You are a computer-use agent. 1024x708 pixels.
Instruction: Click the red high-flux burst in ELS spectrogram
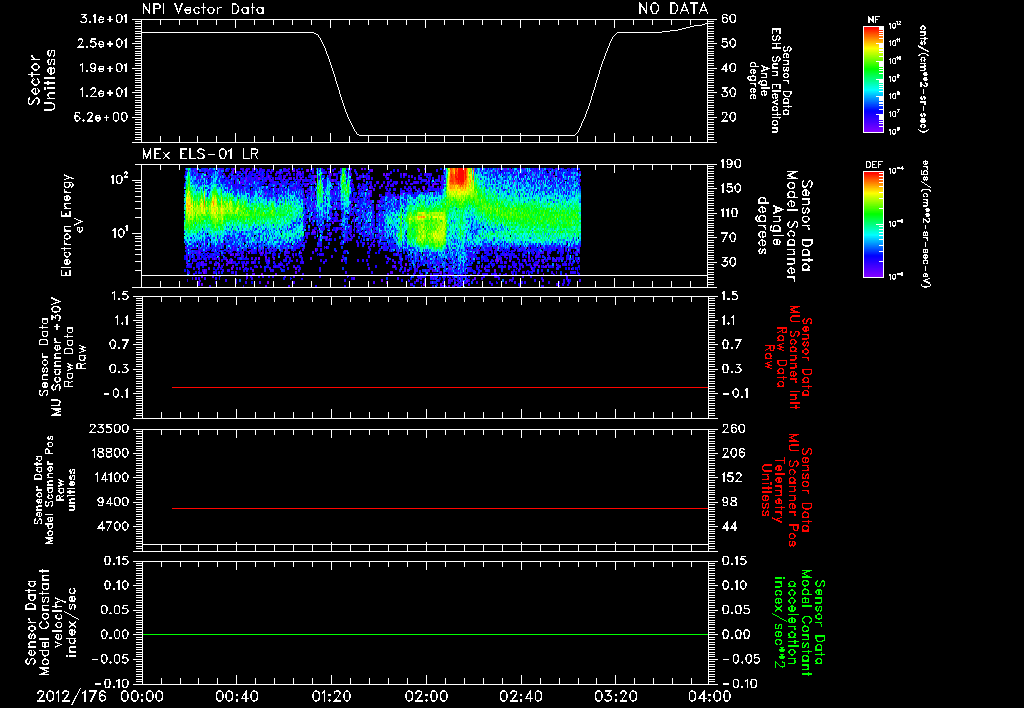click(x=460, y=180)
